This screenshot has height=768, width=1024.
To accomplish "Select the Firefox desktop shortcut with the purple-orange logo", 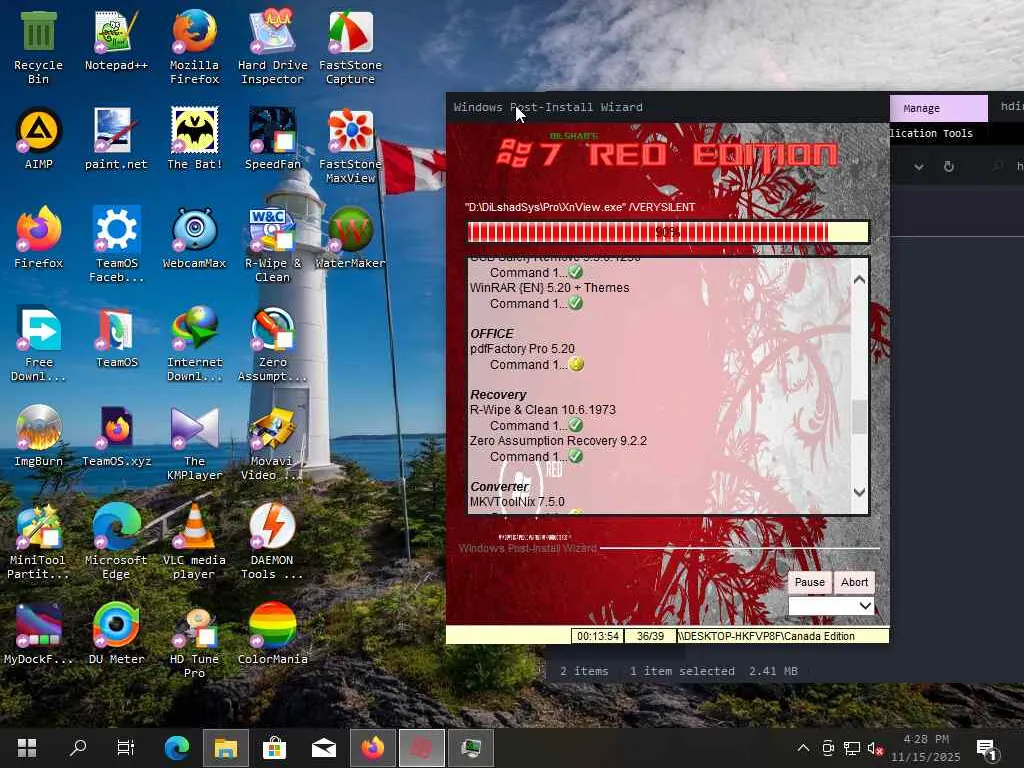I will 38,238.
